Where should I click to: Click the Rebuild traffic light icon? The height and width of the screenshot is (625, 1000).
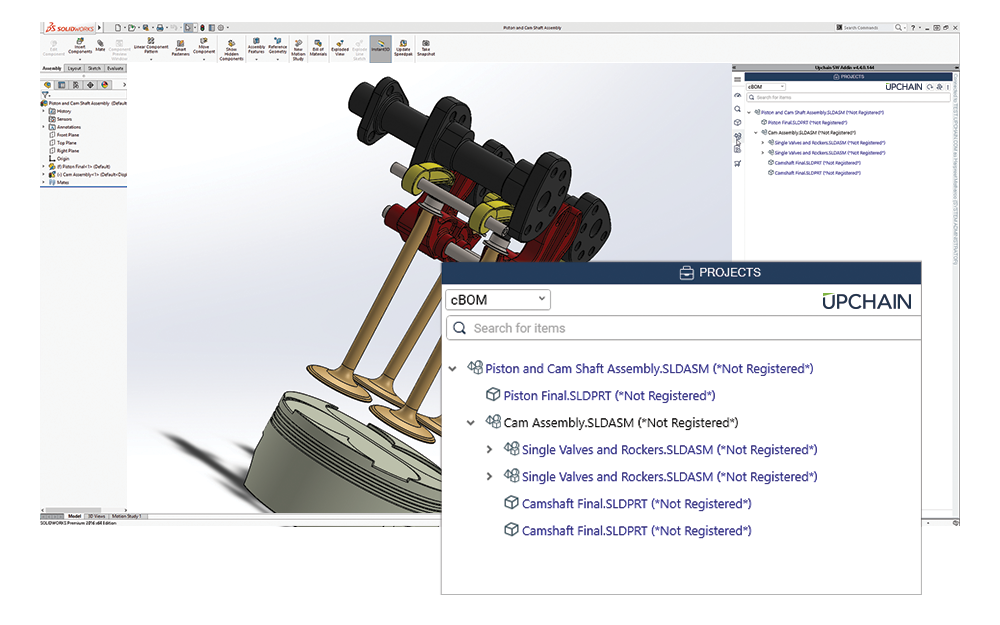(x=203, y=27)
